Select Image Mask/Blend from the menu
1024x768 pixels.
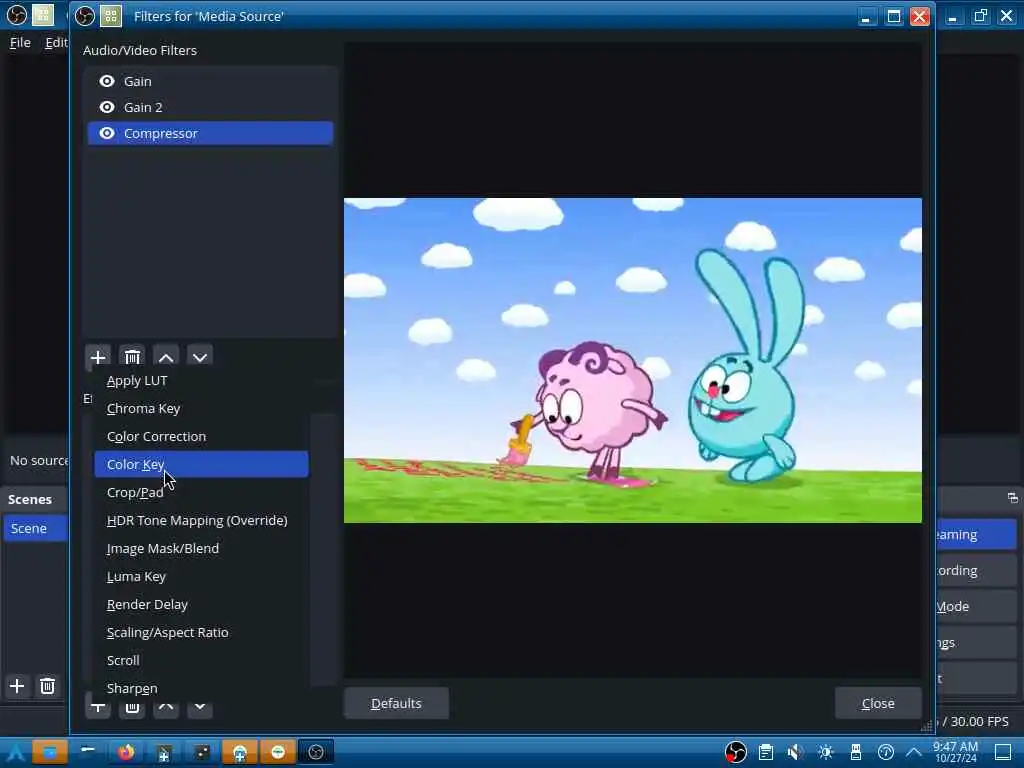click(201, 549)
